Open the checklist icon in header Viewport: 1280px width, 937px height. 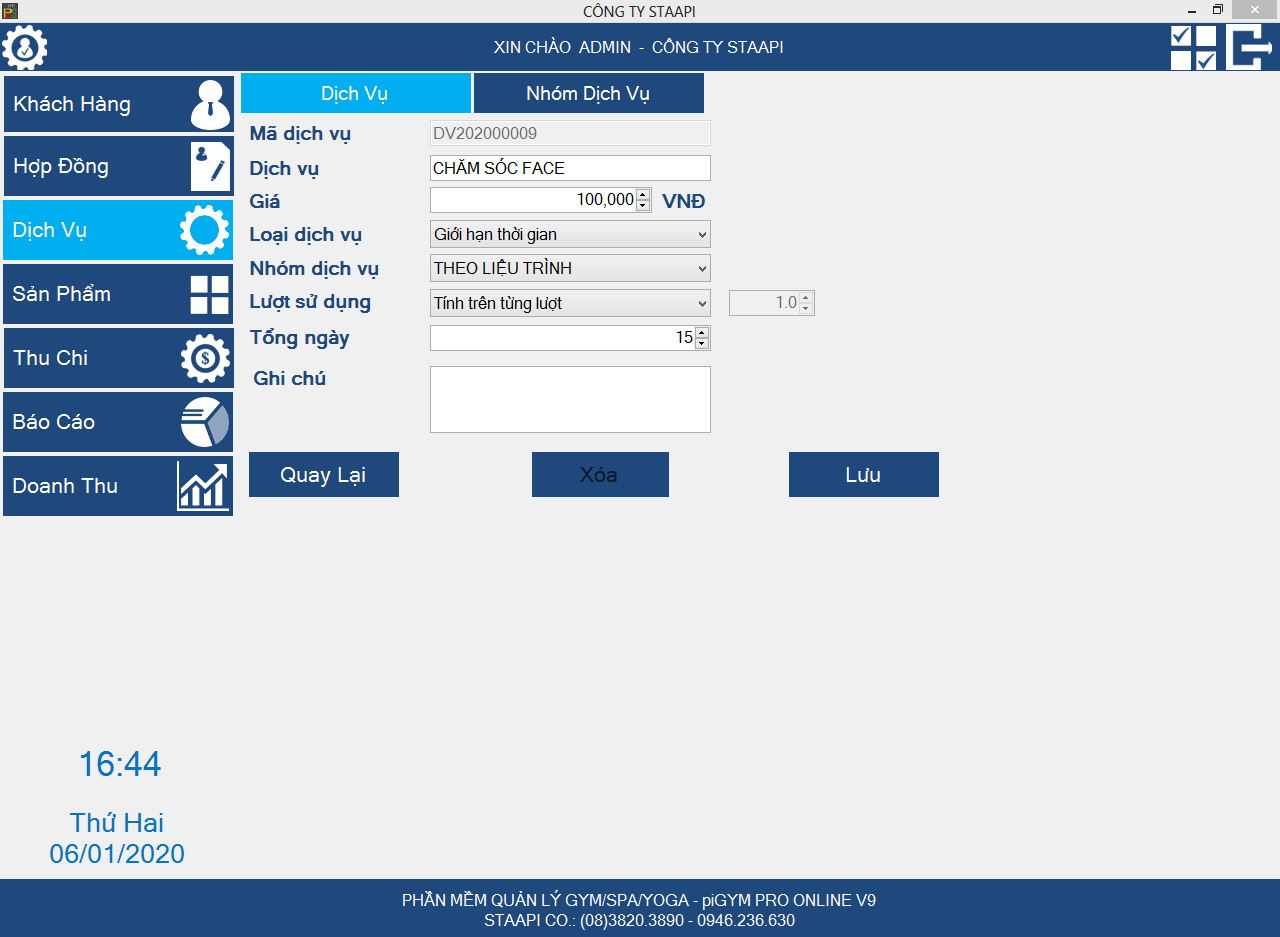pos(1193,47)
